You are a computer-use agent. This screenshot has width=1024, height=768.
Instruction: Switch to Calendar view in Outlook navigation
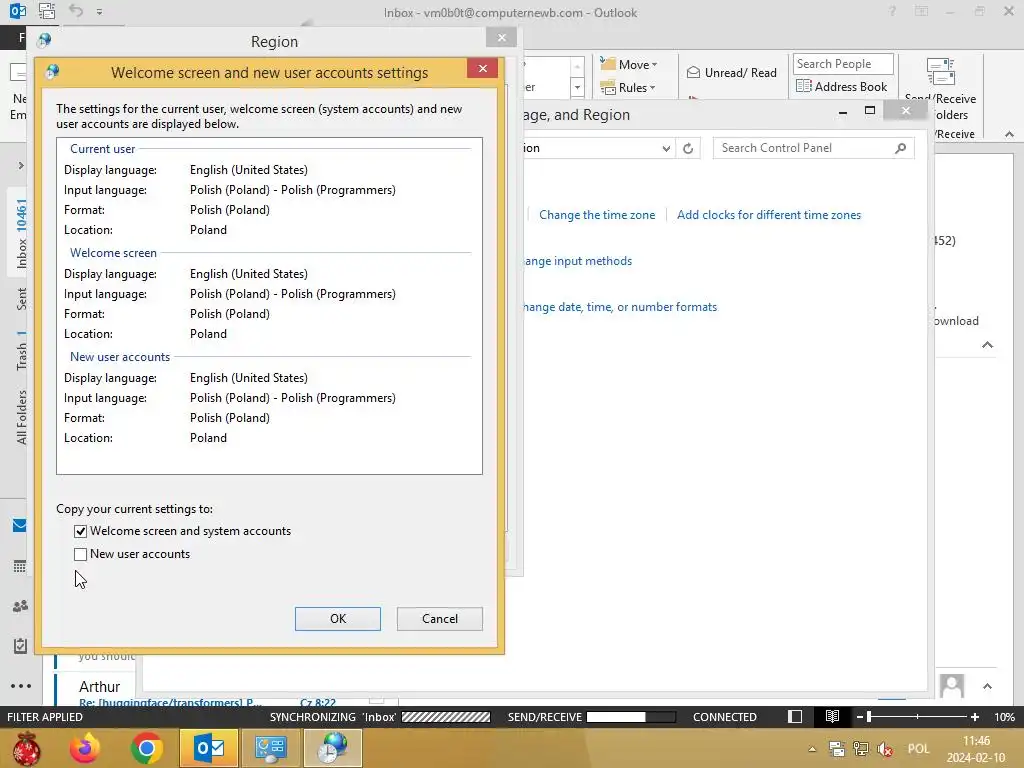point(20,566)
